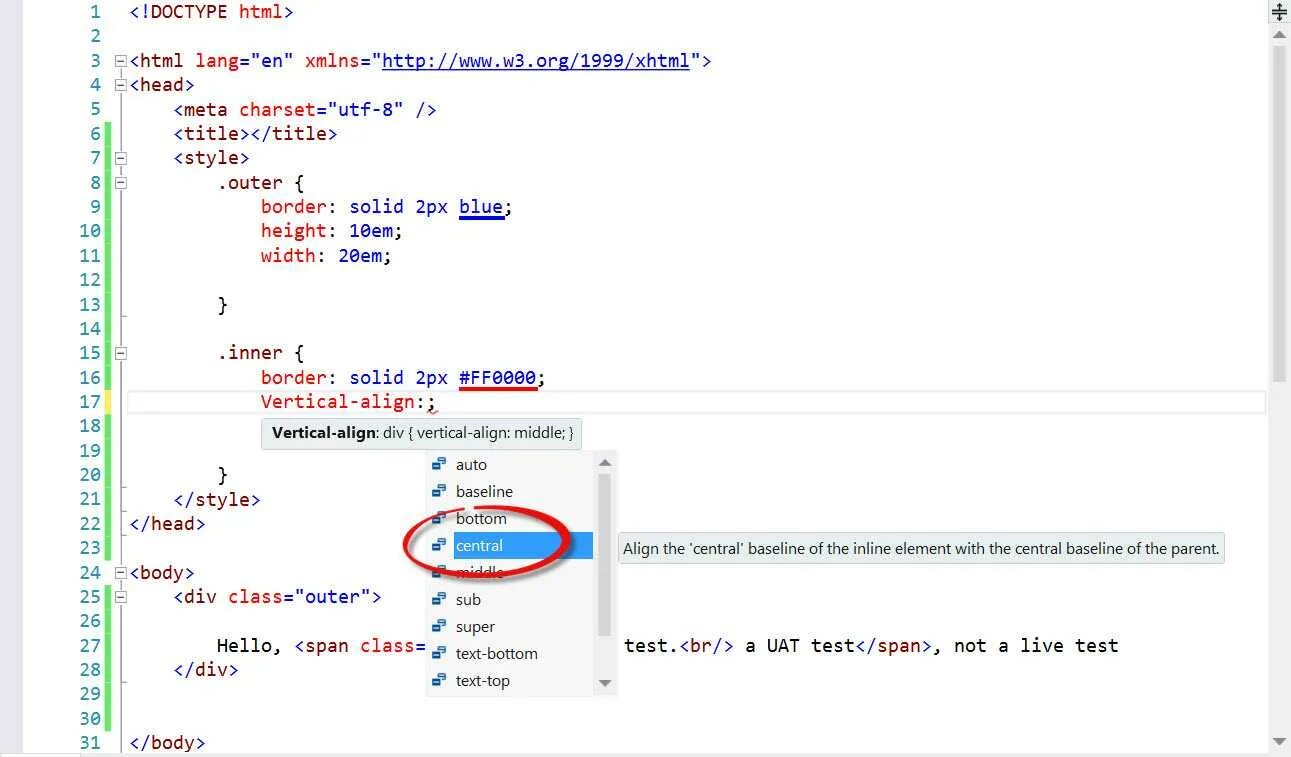
Task: Collapse the outer div on line 25
Action: point(121,597)
